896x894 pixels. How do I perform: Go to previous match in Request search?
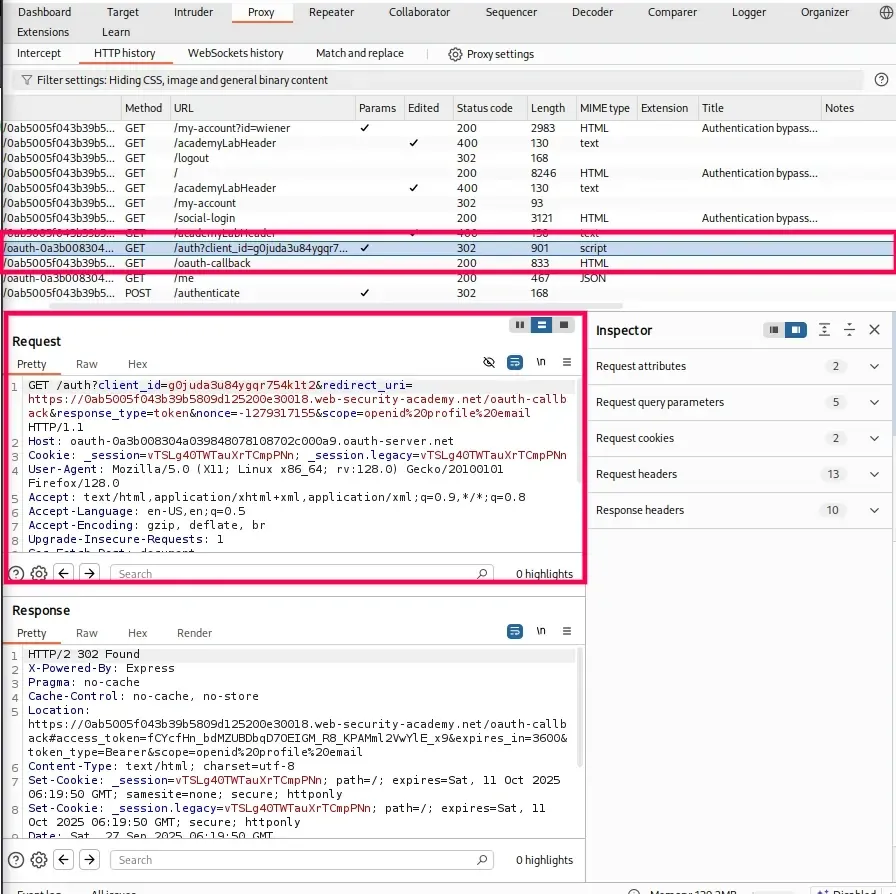[63, 573]
